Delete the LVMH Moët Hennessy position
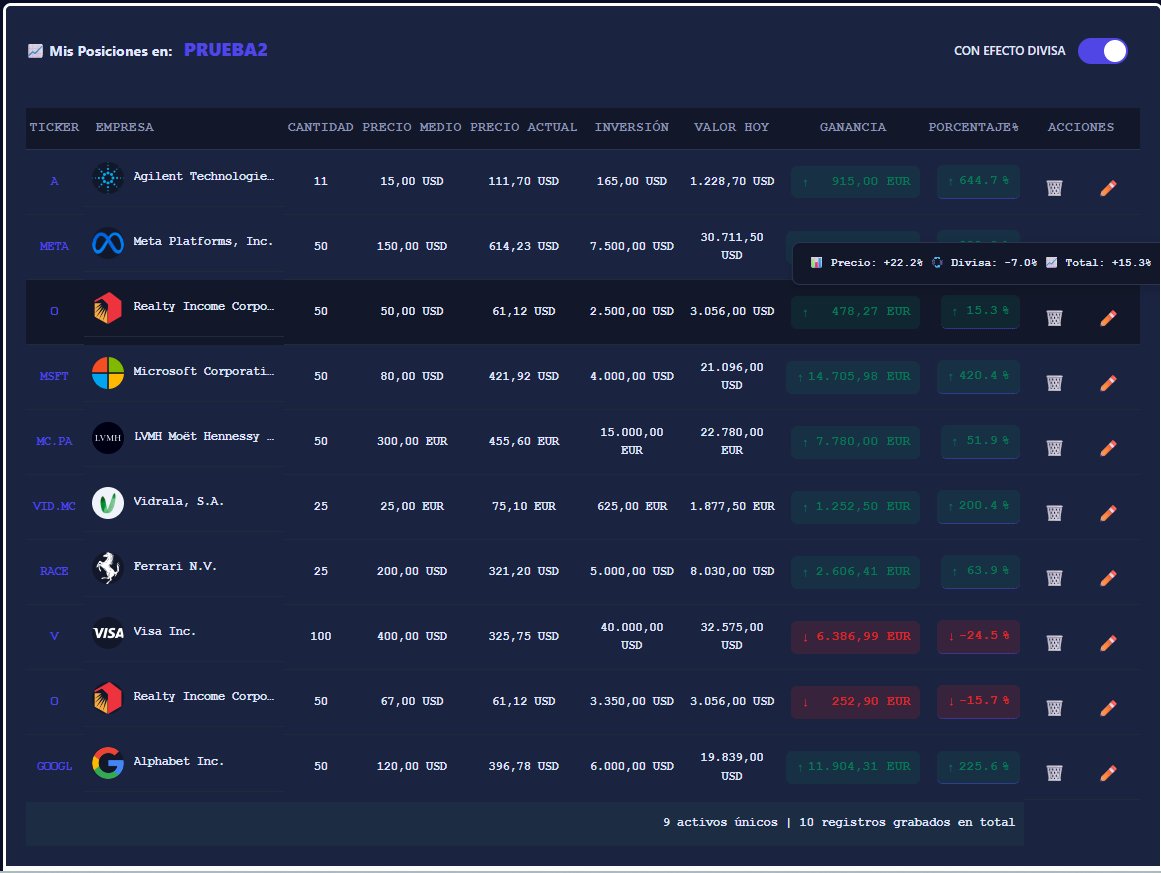 (x=1054, y=448)
